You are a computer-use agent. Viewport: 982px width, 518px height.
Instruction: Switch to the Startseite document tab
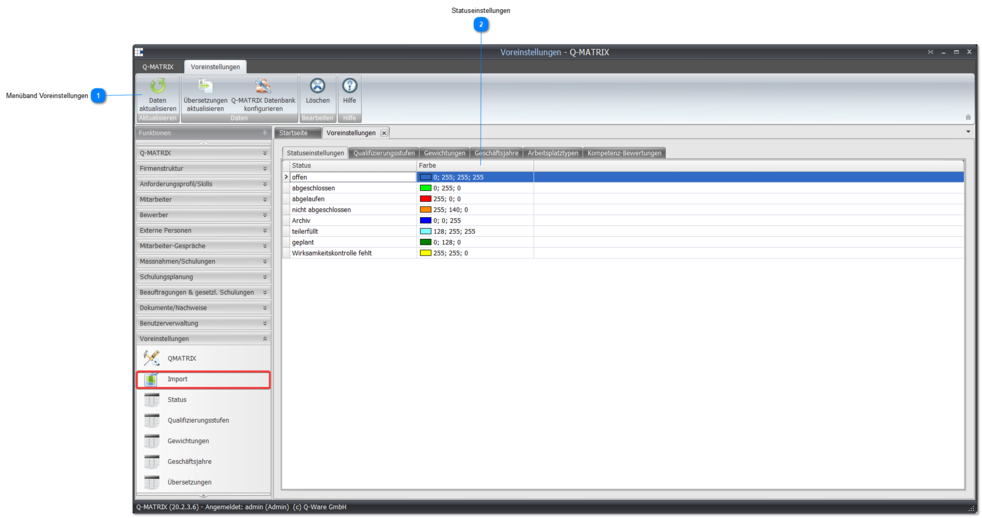297,133
